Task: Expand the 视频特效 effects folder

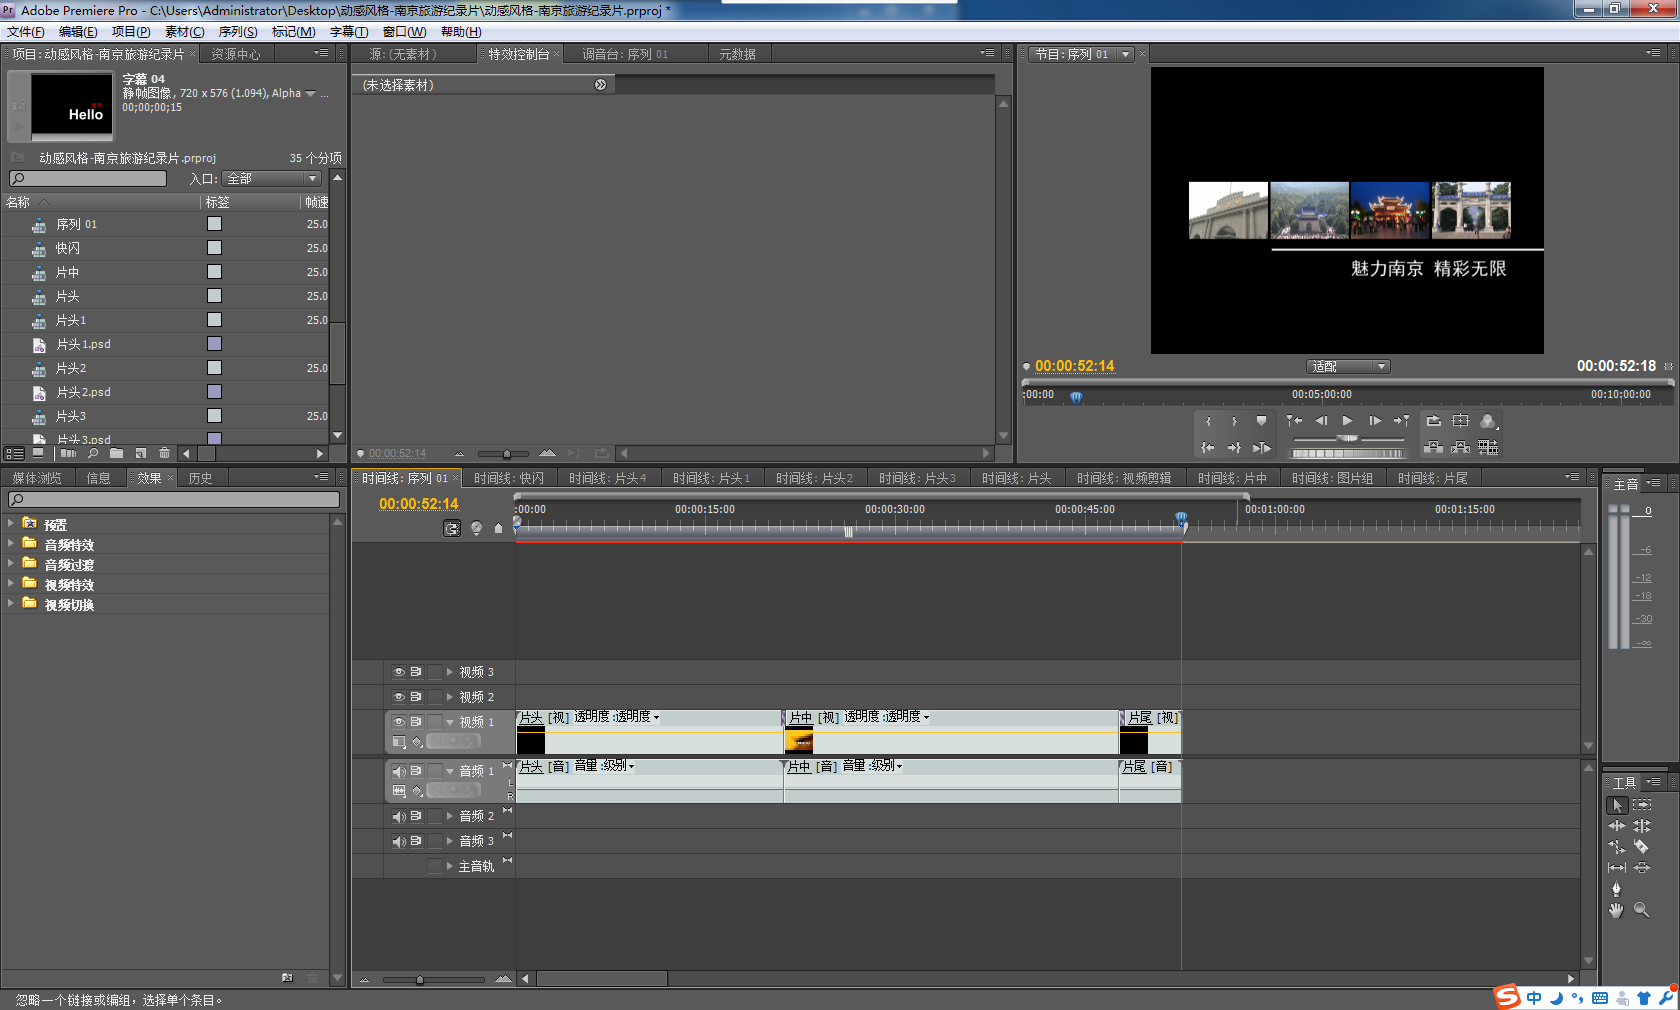Action: (x=11, y=584)
